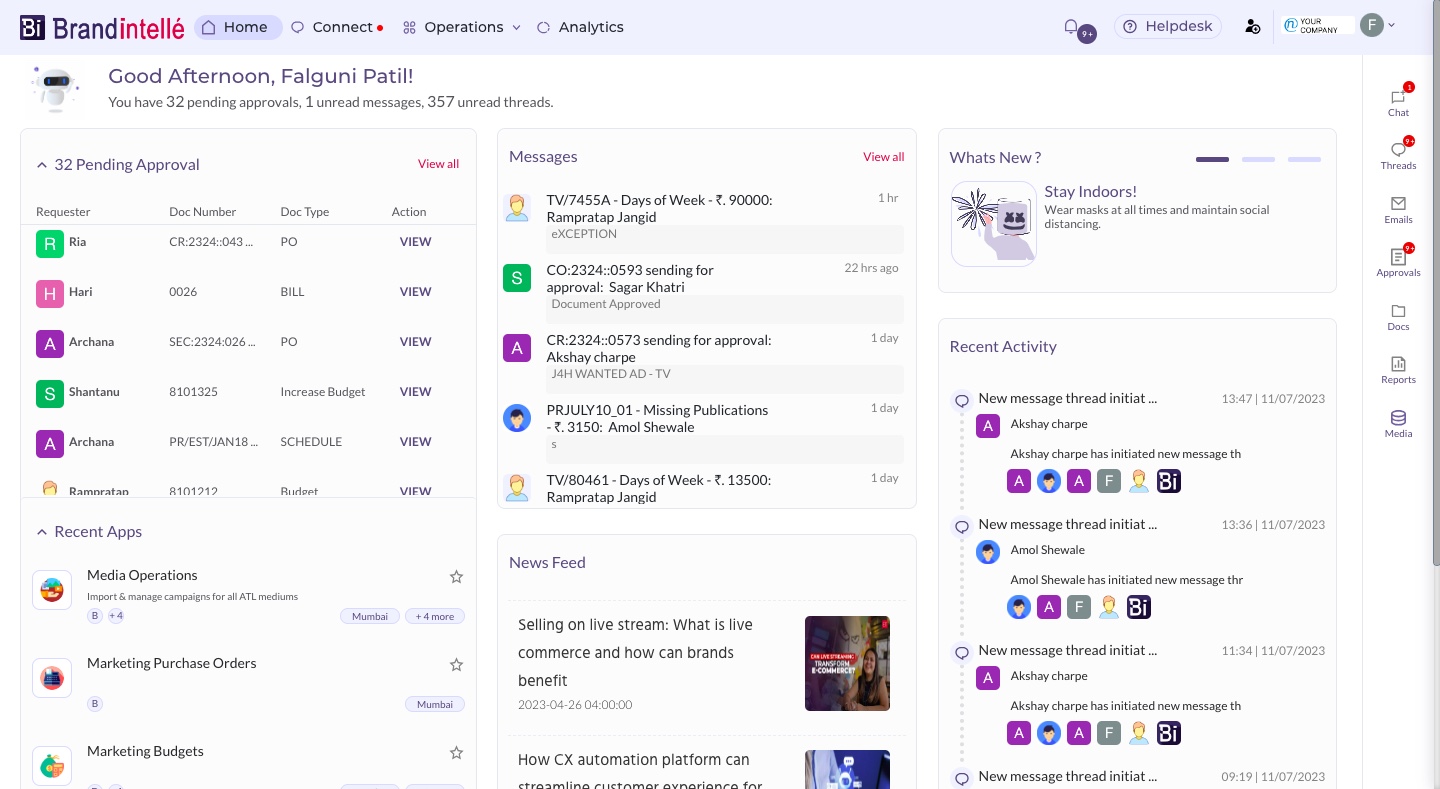Expand the +4 badge under Media Operations
This screenshot has width=1440, height=789.
coord(116,616)
